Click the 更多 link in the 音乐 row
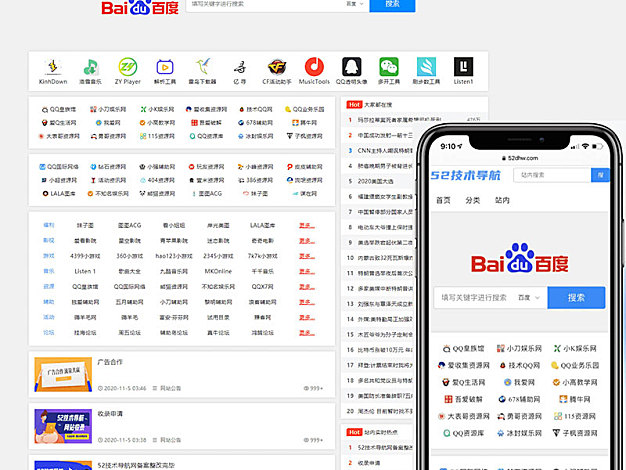 [x=307, y=272]
